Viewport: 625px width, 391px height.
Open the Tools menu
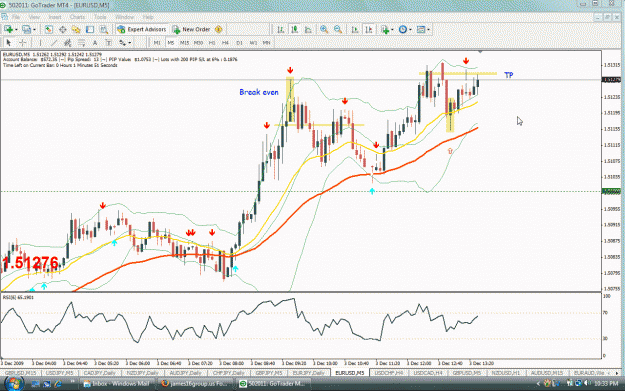pos(100,18)
